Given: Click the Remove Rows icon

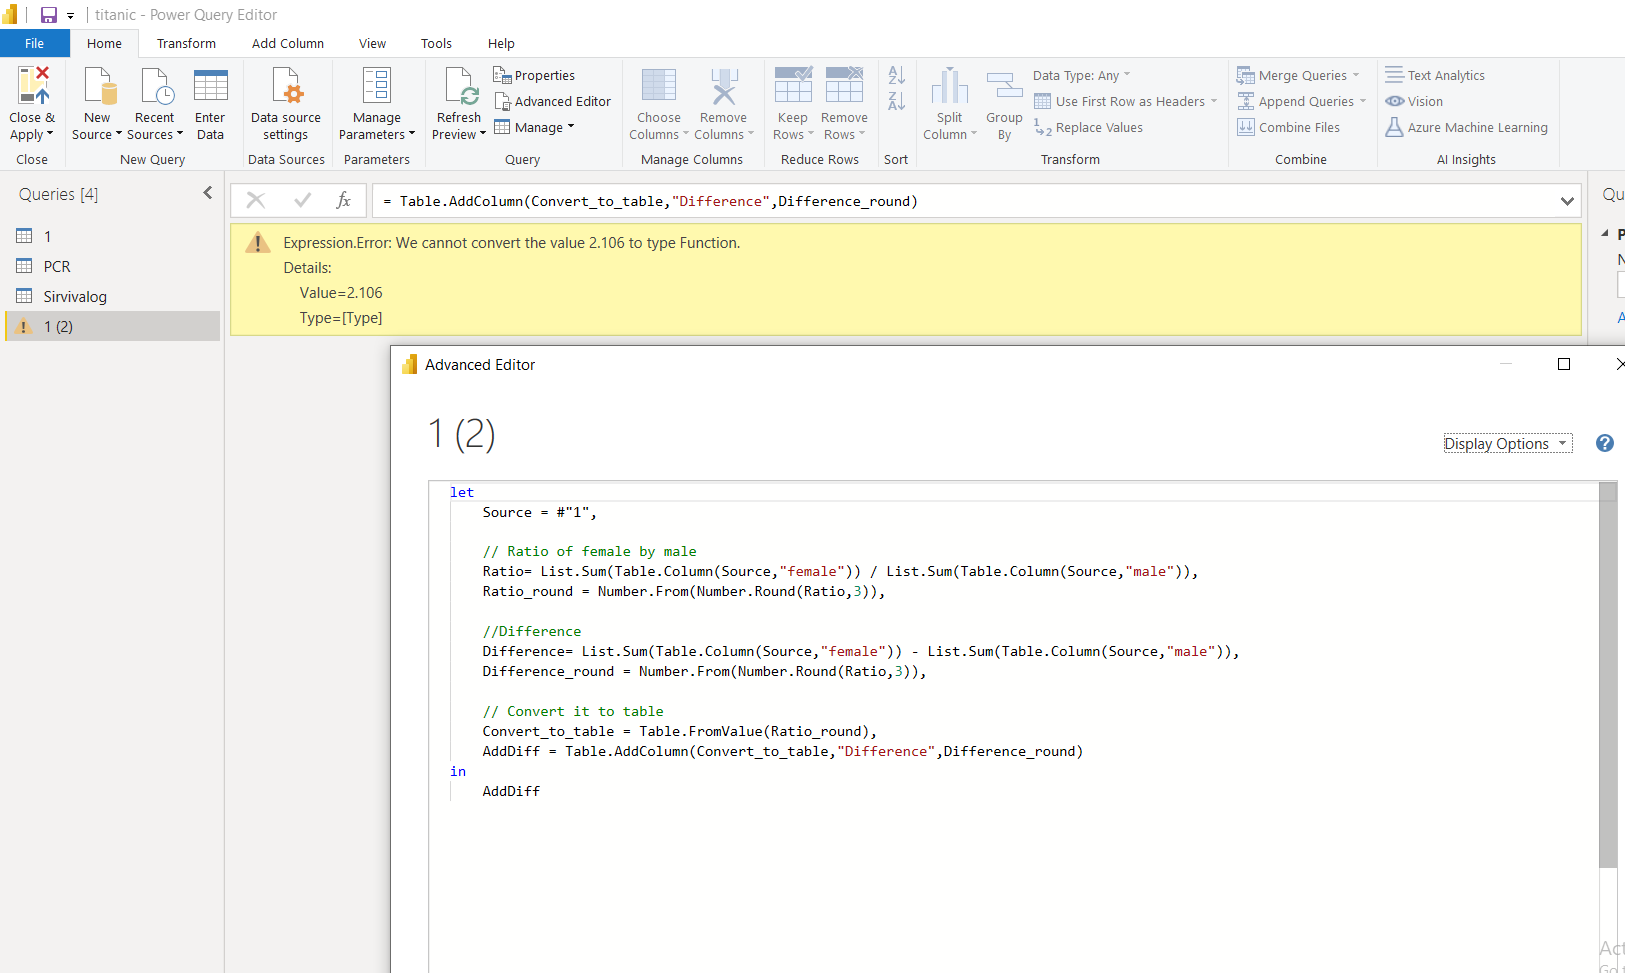Looking at the screenshot, I should click(844, 86).
